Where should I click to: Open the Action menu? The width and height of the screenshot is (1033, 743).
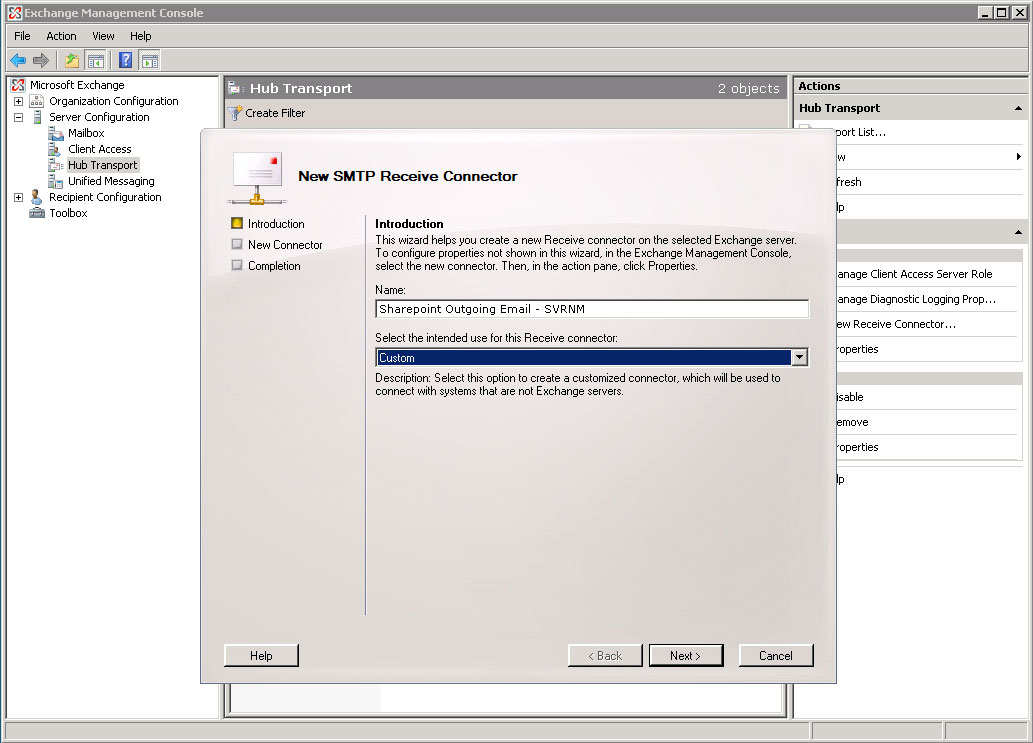(61, 36)
